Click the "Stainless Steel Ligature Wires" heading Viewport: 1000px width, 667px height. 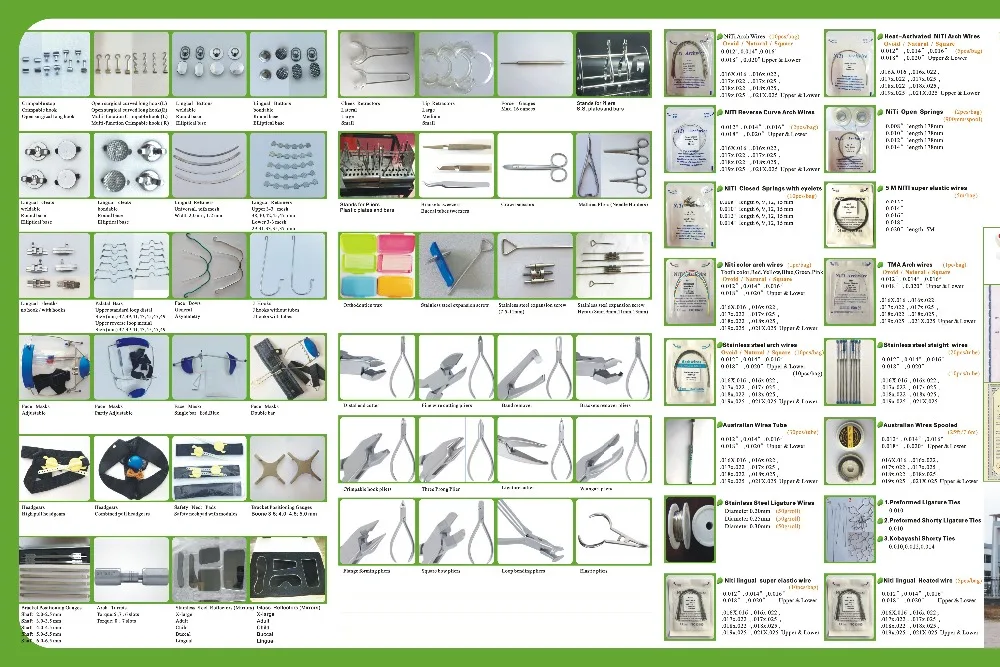click(769, 502)
